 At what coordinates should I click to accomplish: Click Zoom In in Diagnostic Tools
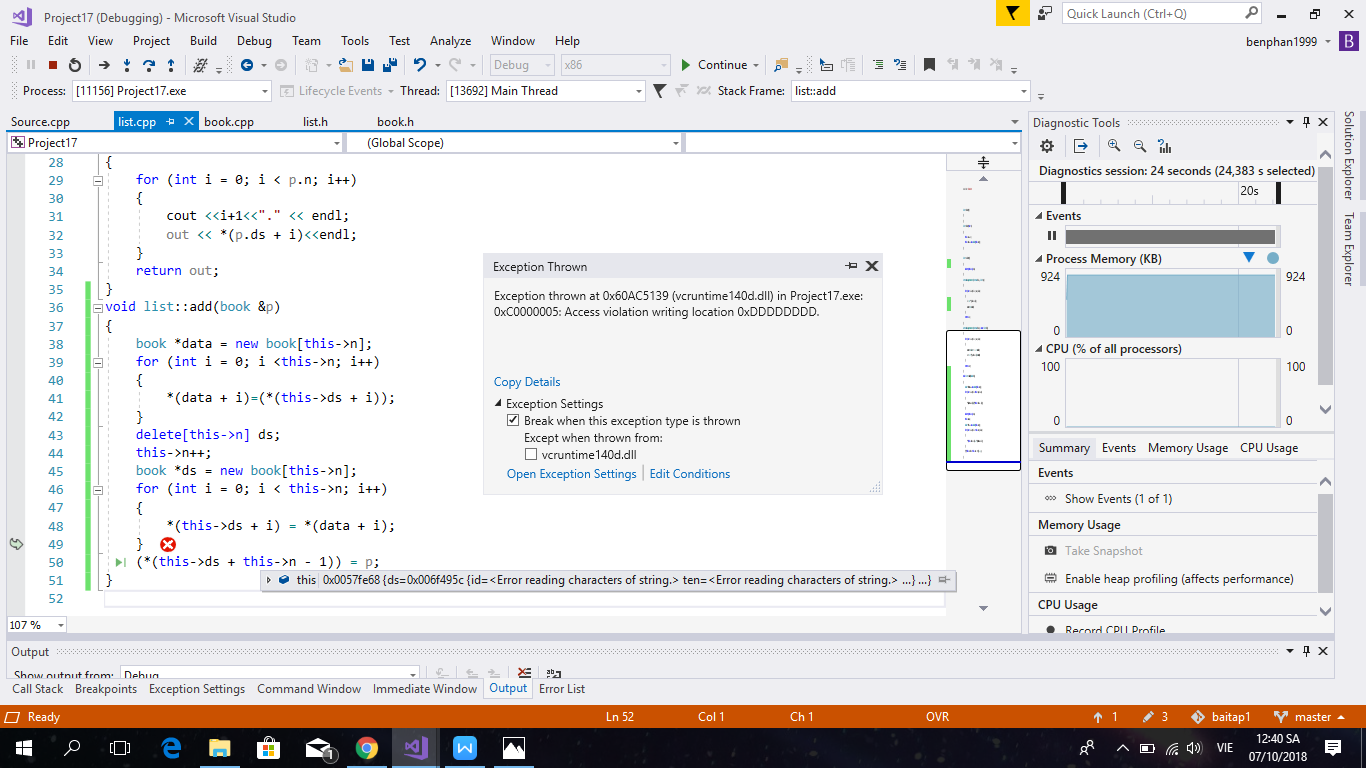click(1114, 146)
